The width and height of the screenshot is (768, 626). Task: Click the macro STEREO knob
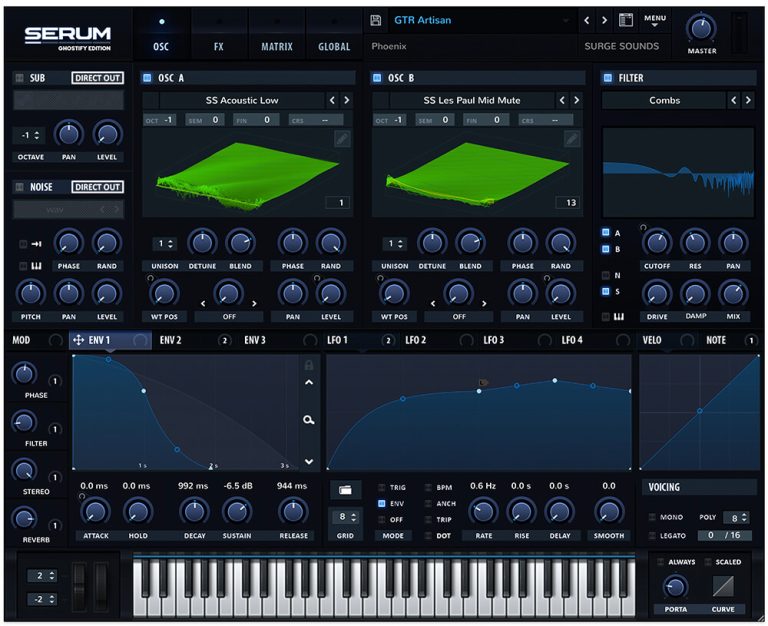[24, 470]
